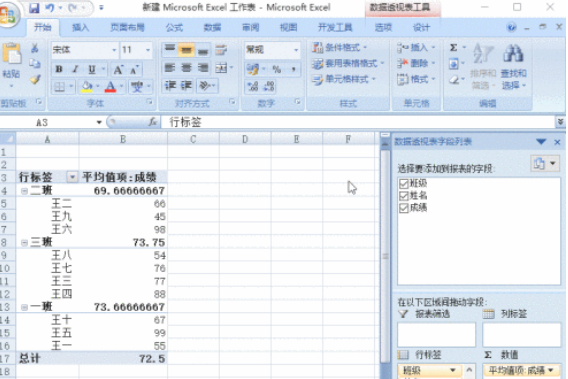Apply percent style format

tap(277, 69)
